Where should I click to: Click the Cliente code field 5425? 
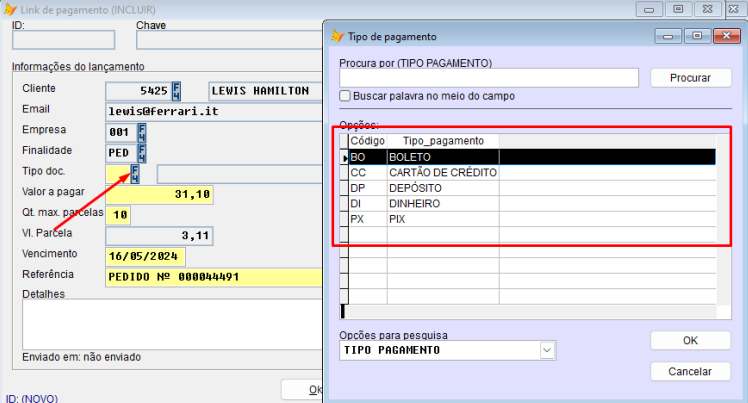pyautogui.click(x=138, y=91)
